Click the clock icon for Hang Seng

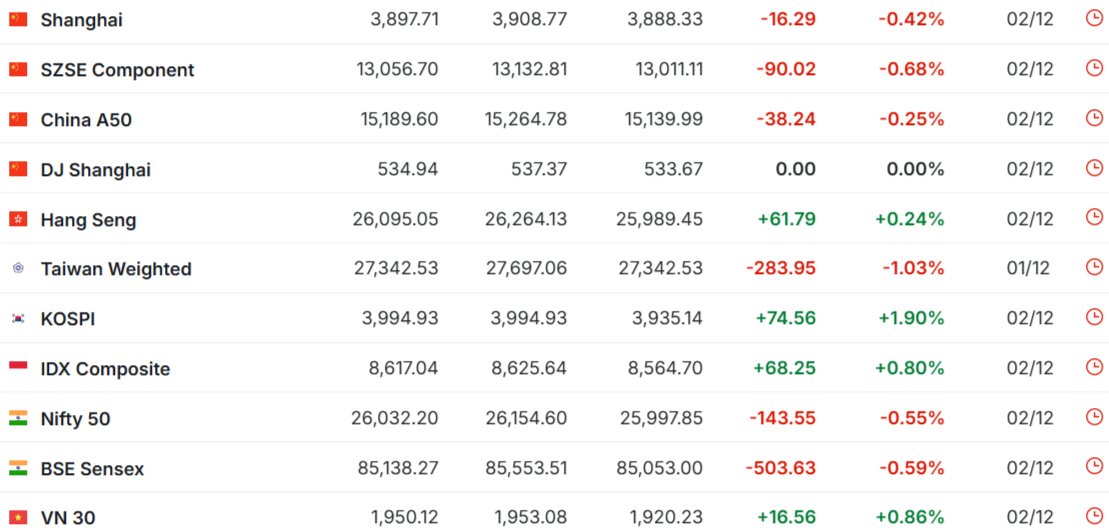[1094, 218]
